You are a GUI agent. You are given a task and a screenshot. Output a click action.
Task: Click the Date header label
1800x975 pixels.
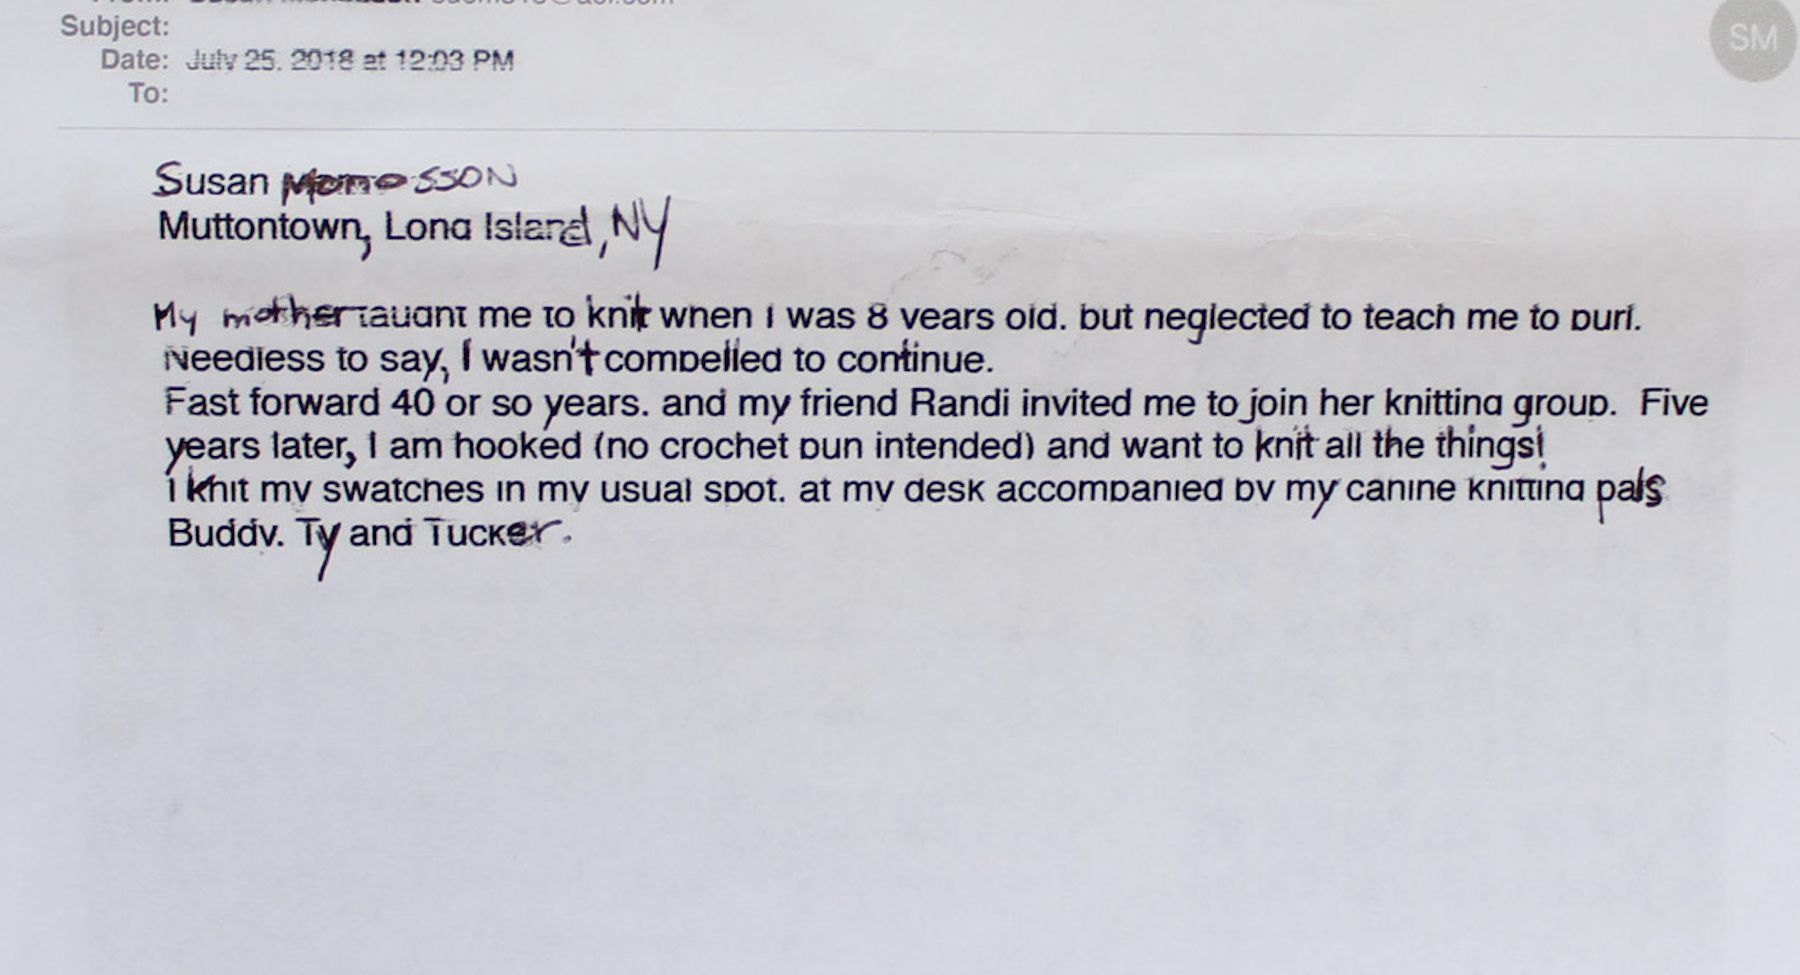coord(134,60)
